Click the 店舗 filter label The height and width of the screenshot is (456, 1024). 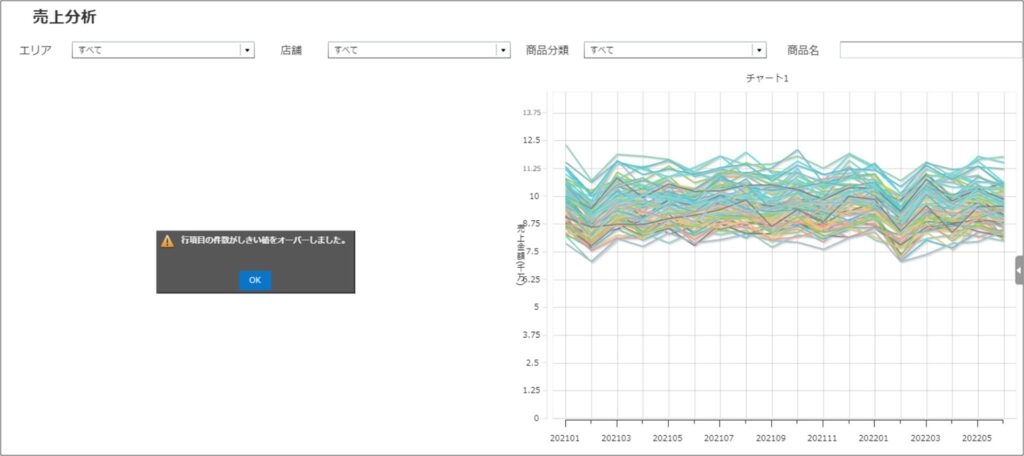coord(291,50)
